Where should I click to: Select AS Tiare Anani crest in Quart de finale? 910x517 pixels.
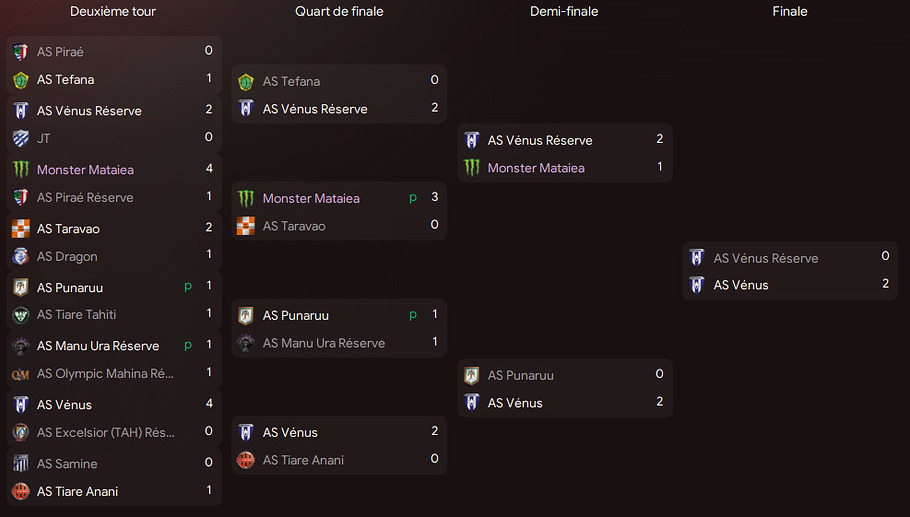[246, 460]
